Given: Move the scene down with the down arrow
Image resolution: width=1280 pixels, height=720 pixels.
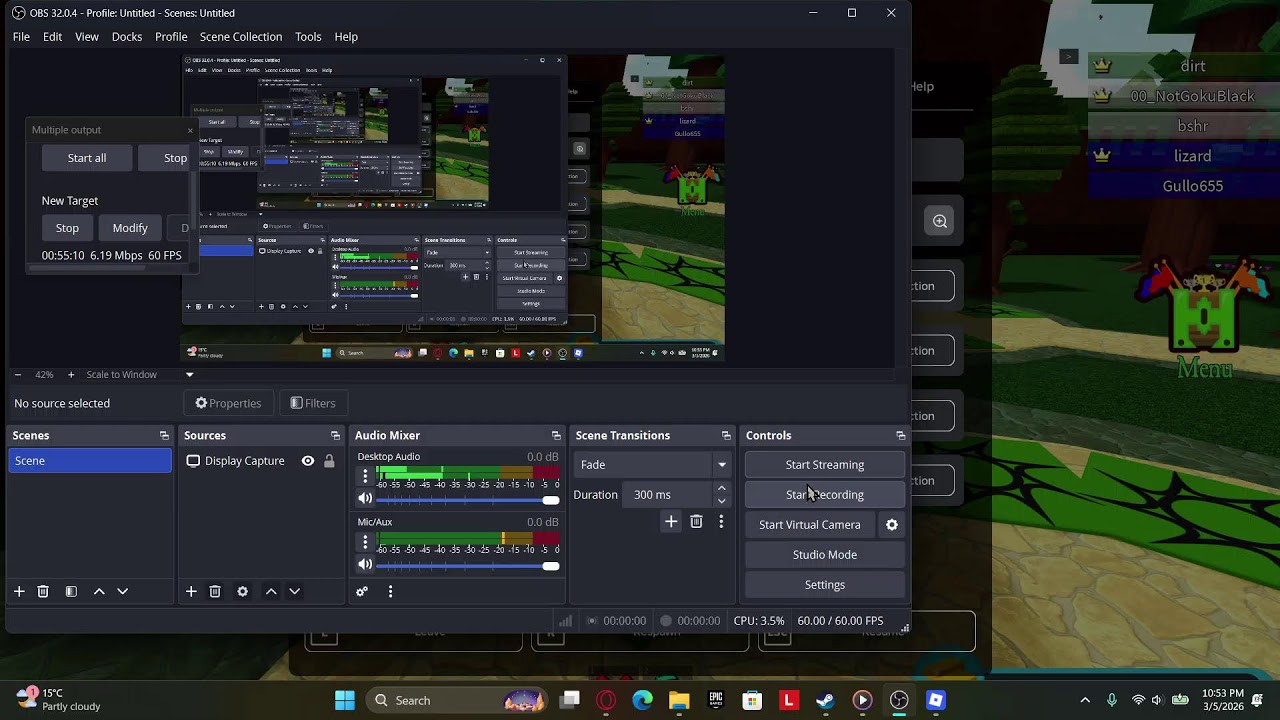Looking at the screenshot, I should pyautogui.click(x=123, y=591).
